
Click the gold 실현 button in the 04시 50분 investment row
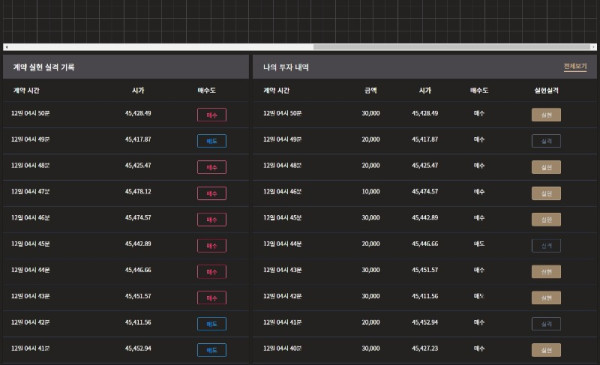[546, 115]
